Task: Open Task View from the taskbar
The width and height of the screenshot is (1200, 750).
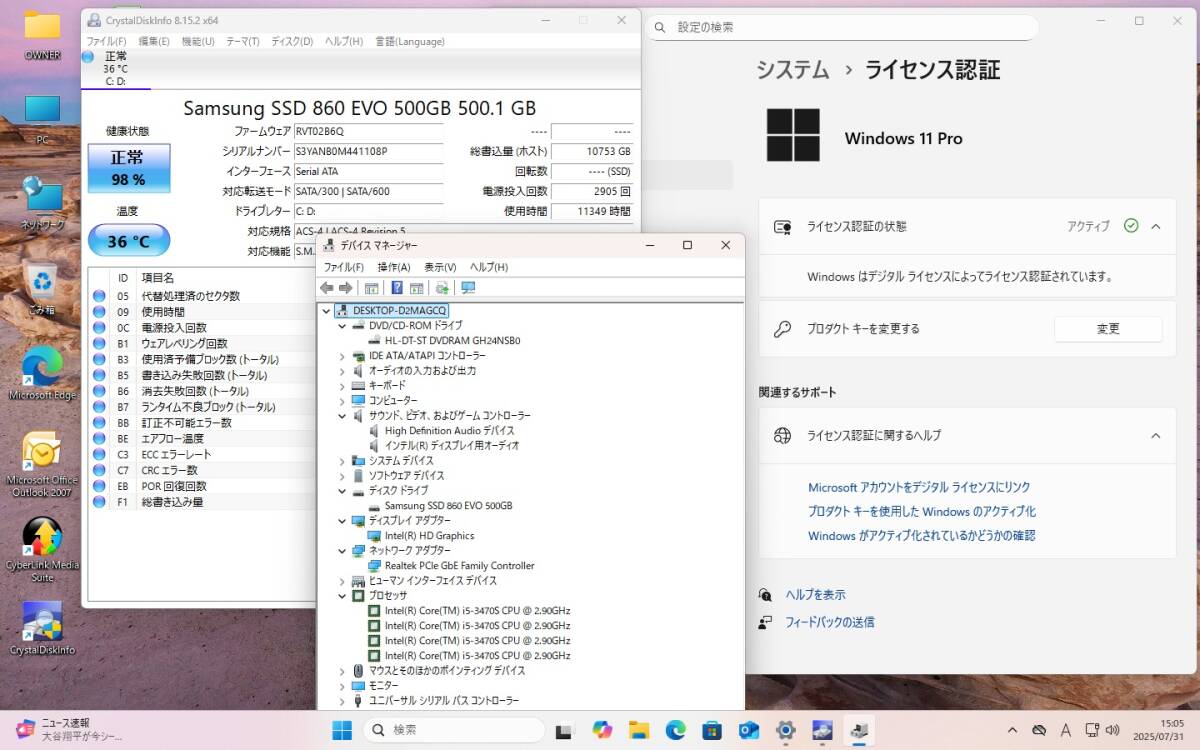Action: point(565,730)
